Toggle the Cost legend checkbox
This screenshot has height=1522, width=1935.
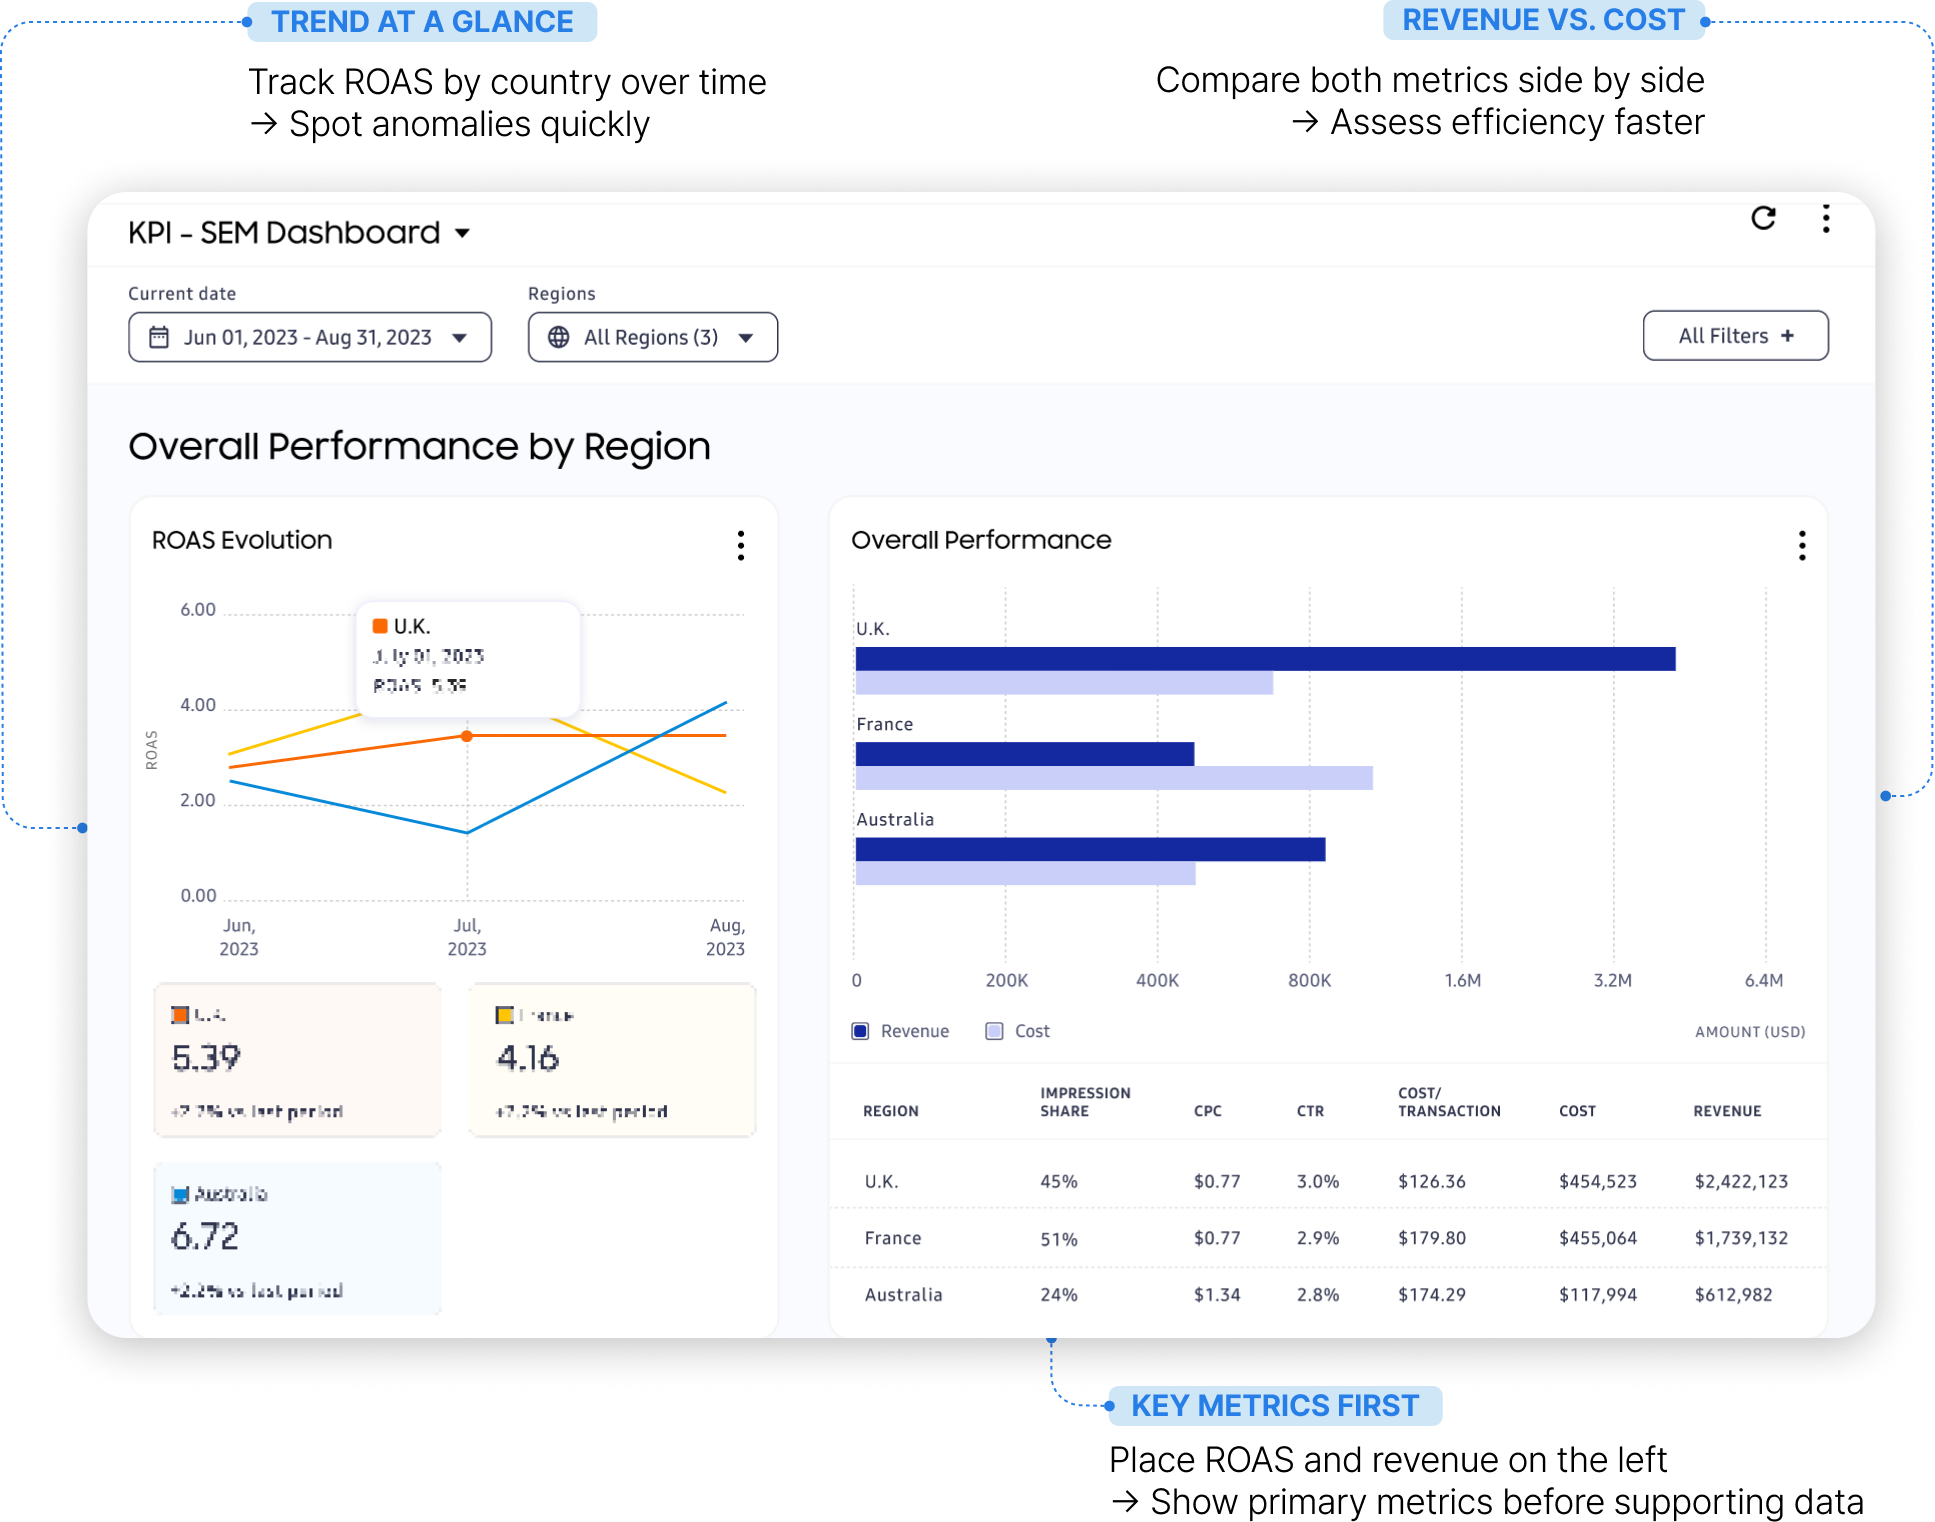click(994, 1031)
